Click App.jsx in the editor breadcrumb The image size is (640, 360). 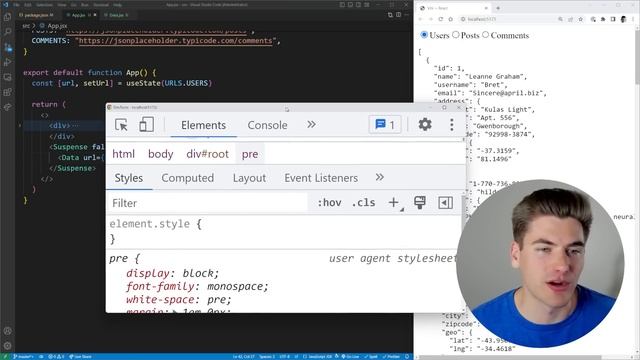coord(57,26)
